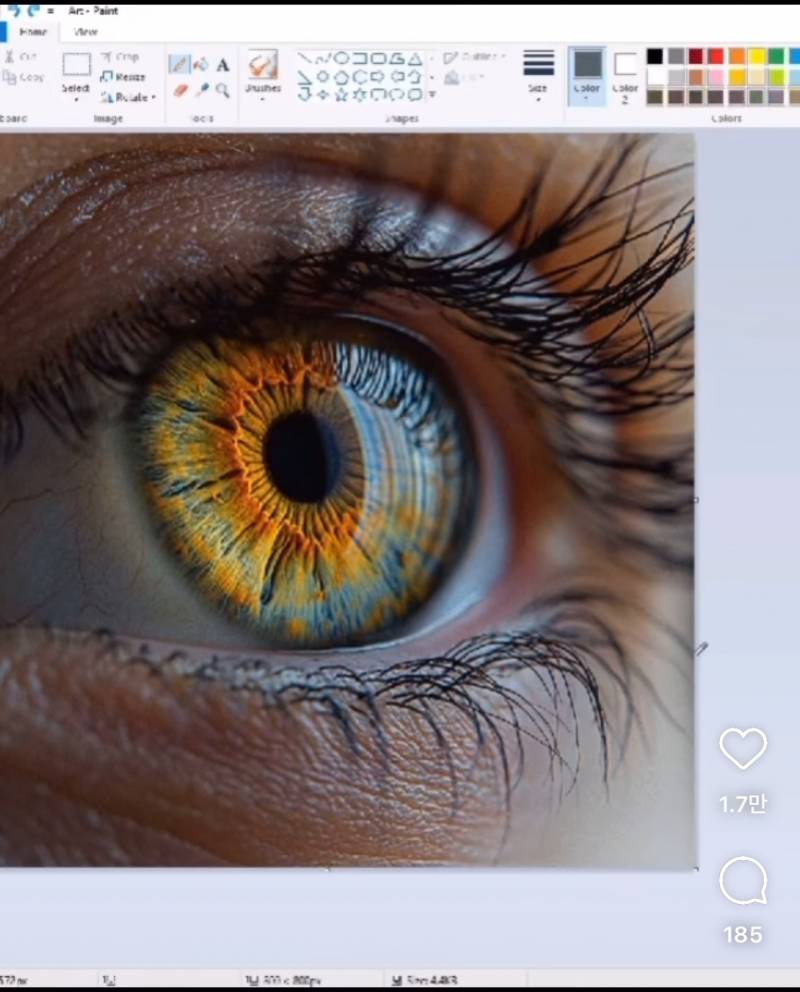The height and width of the screenshot is (992, 800).
Task: Like the video with the heart icon
Action: pyautogui.click(x=743, y=748)
